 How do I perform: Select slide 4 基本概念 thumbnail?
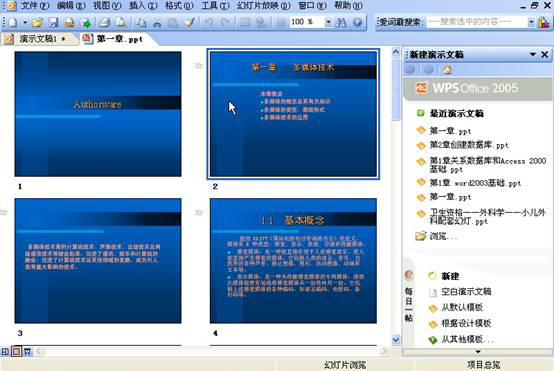click(x=293, y=261)
